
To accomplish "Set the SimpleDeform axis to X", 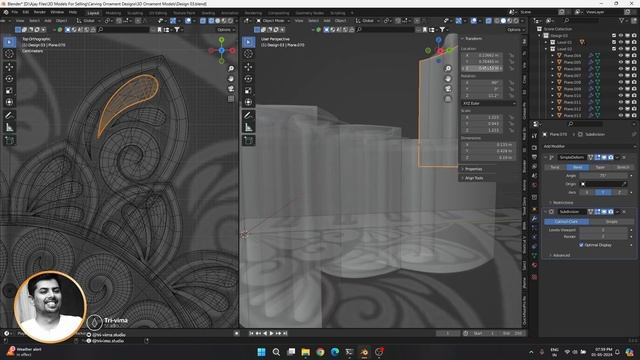I will (587, 192).
